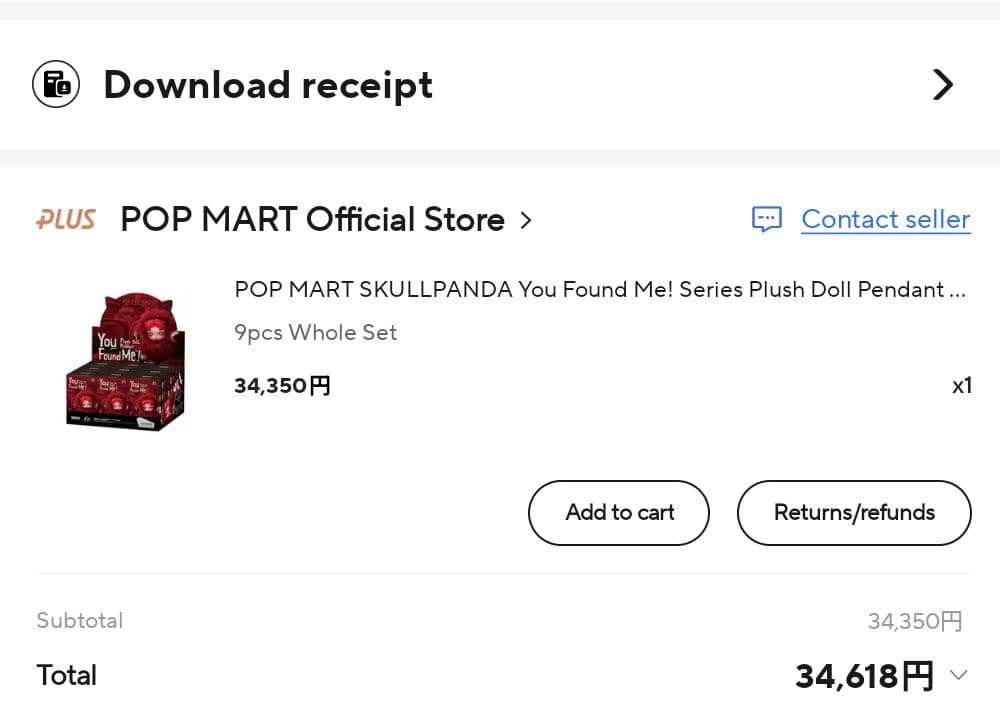
Task: Click chevron beside POP MART Official Store
Action: (x=527, y=220)
